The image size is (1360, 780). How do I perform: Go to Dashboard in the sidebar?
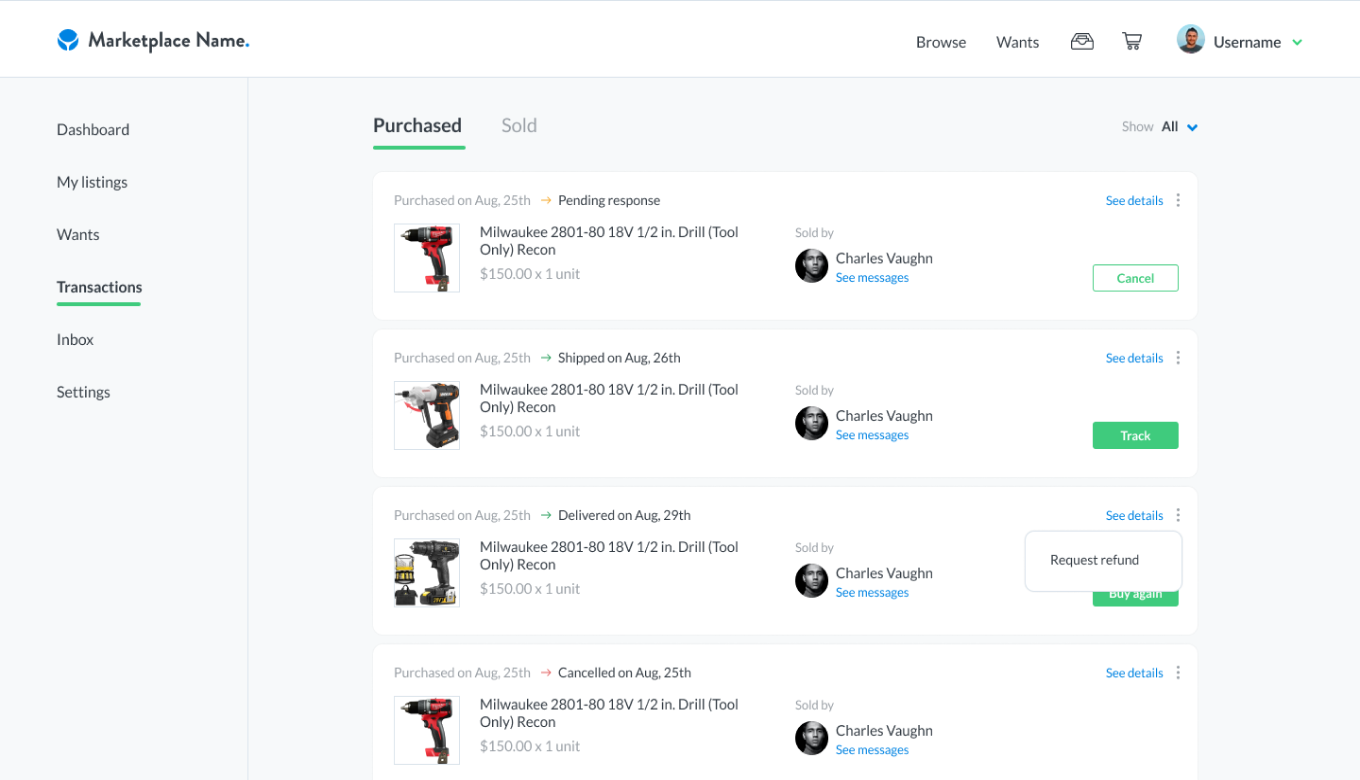[93, 130]
